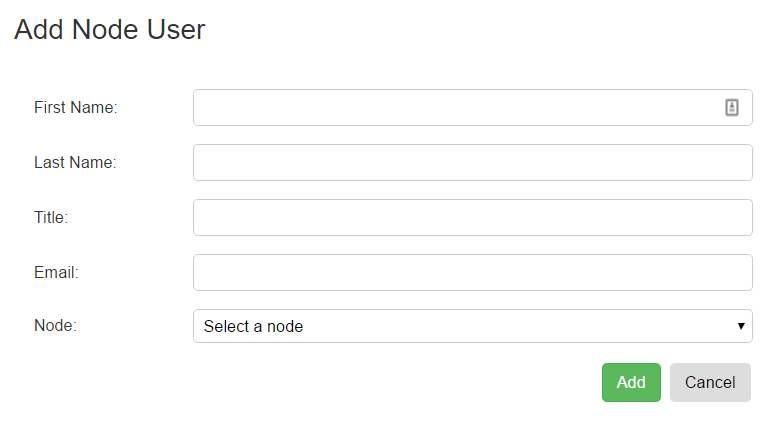Click the contact autofill icon in First Name
The height and width of the screenshot is (426, 775).
[732, 107]
